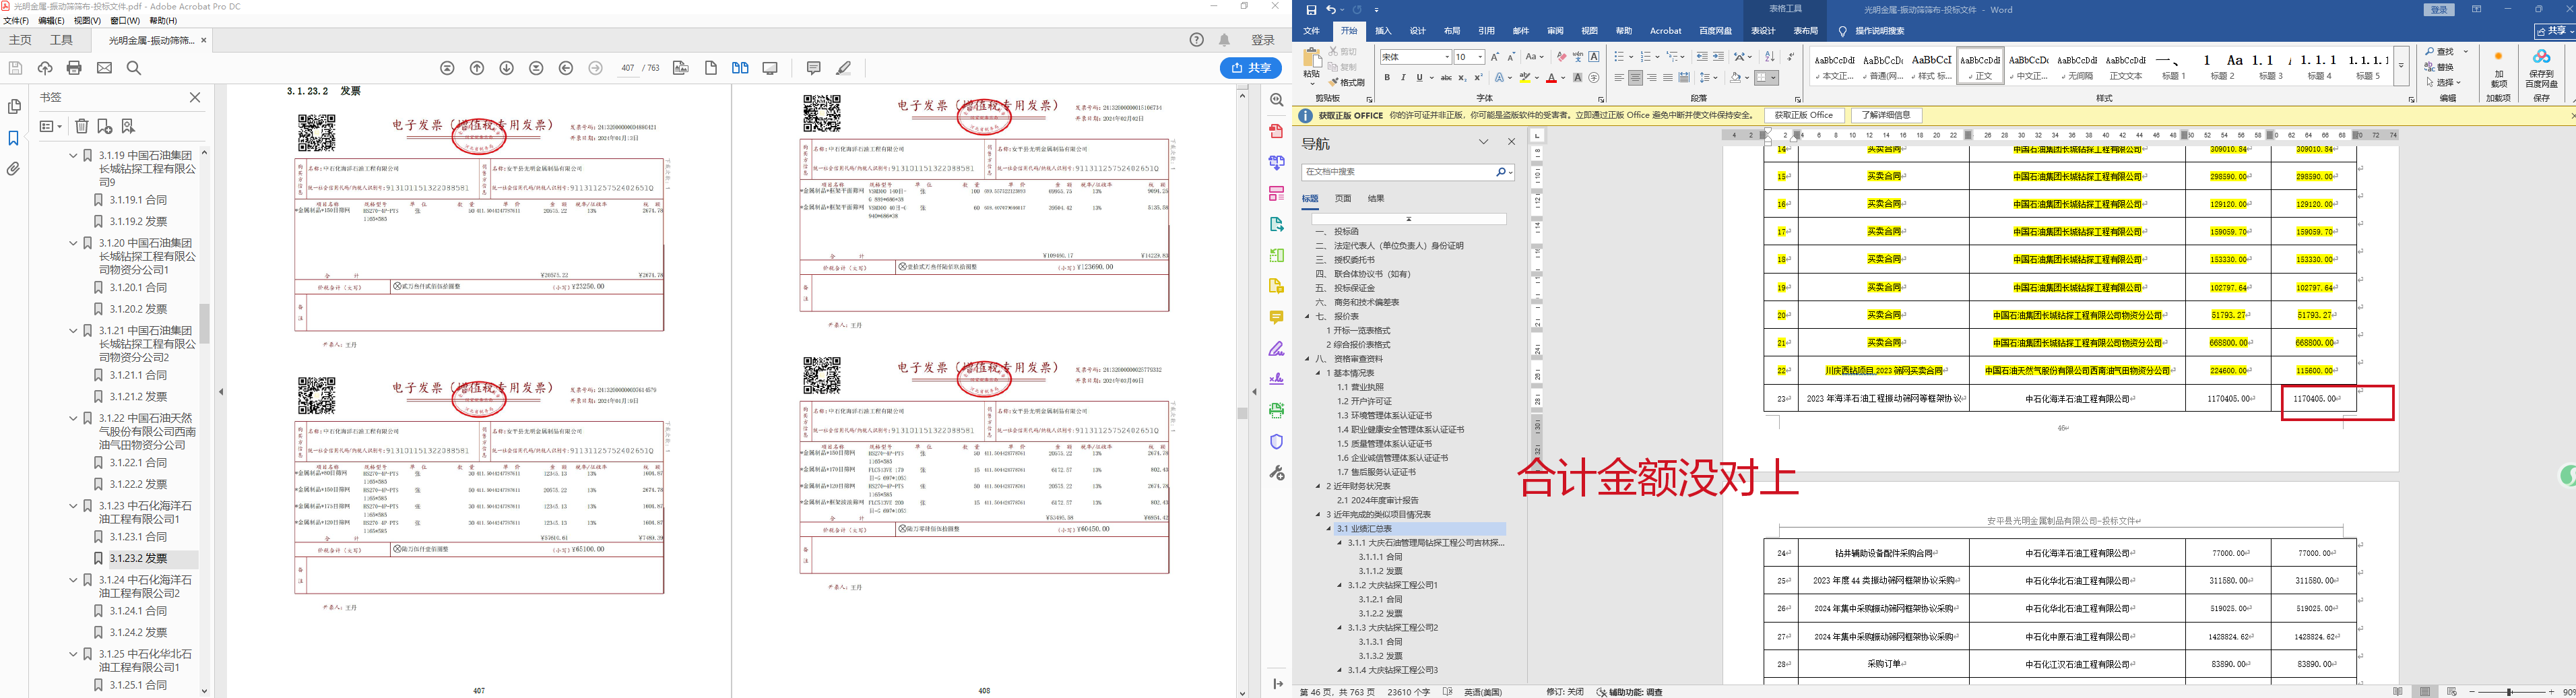Collapse bookmark 3.1.23 中石化海洋石油工程有限公司1

tap(73, 506)
